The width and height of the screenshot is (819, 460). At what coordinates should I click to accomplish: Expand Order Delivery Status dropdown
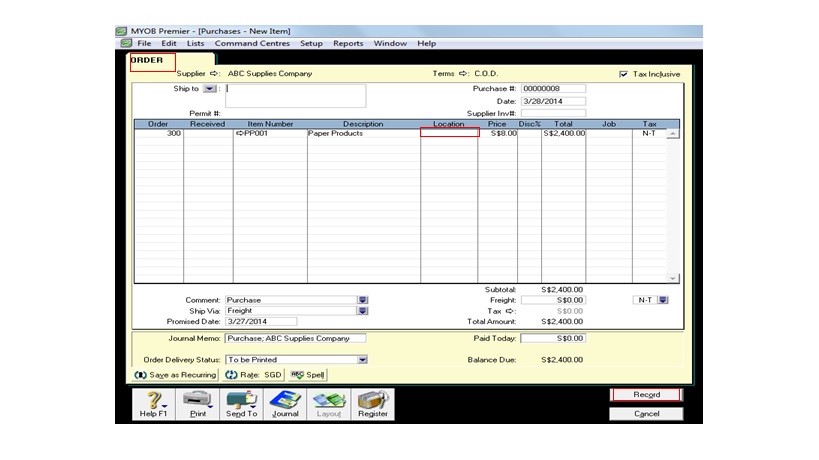click(x=362, y=360)
